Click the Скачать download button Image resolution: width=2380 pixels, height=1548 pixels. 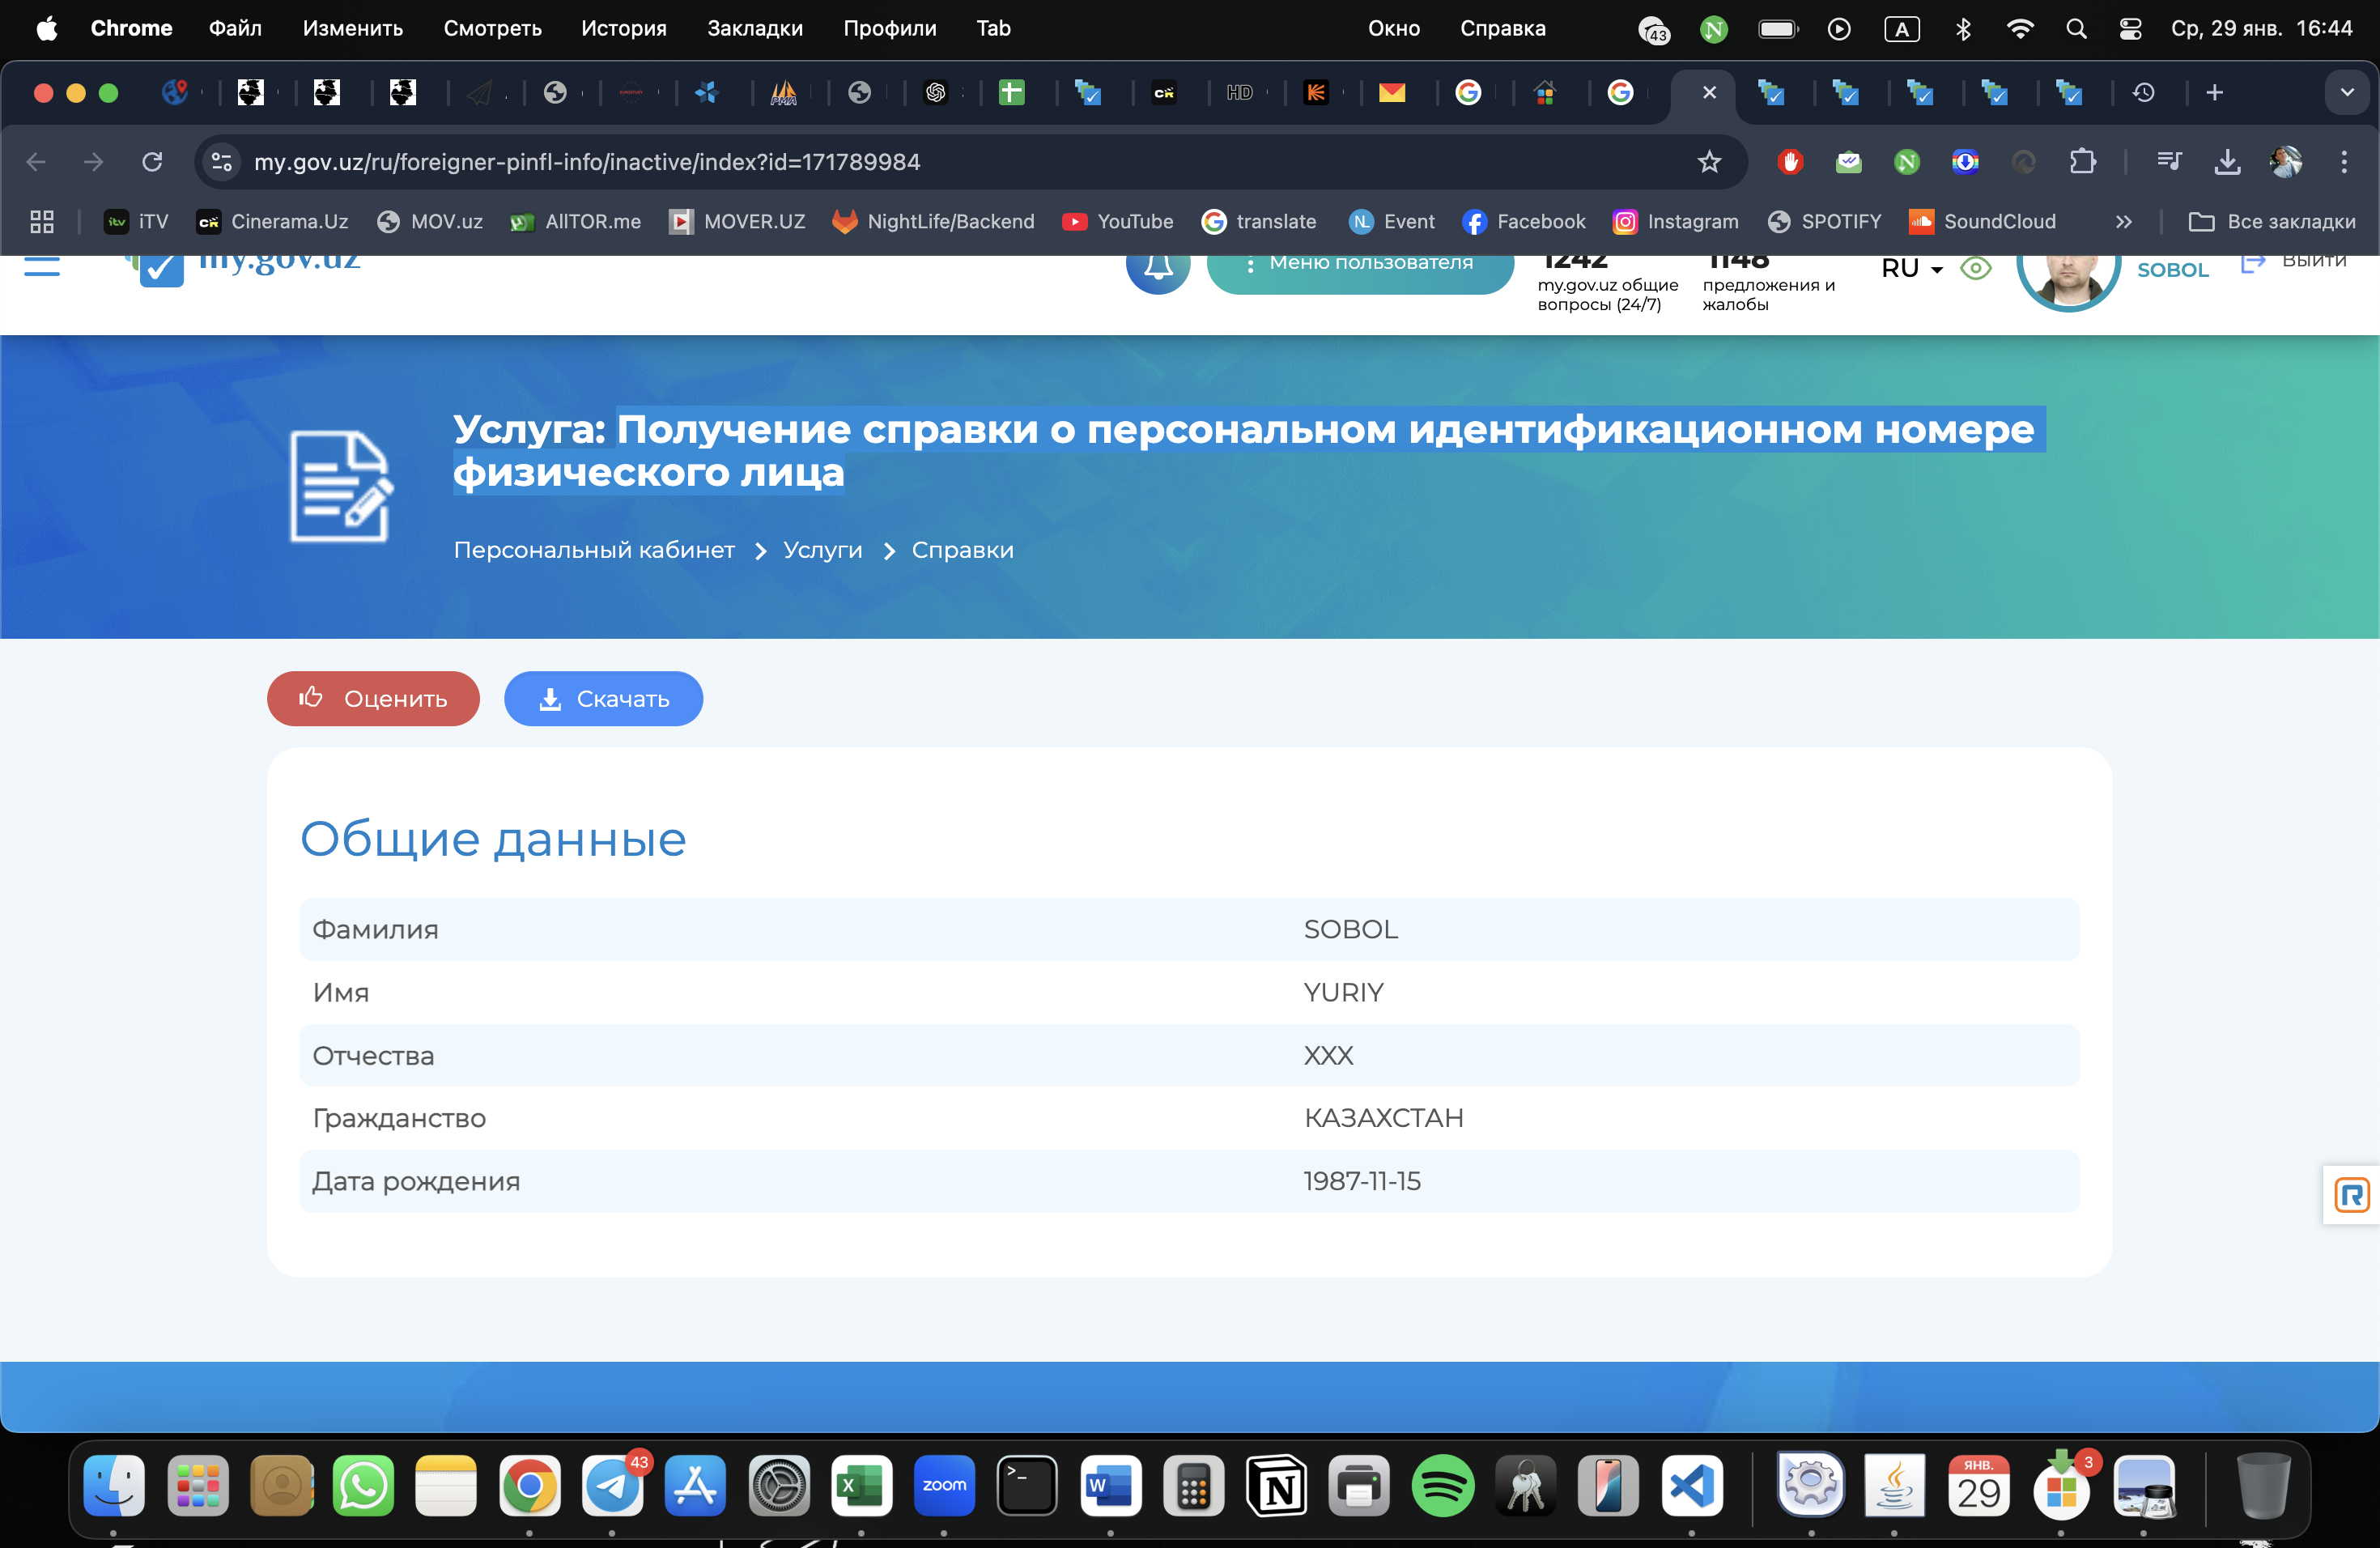point(603,699)
